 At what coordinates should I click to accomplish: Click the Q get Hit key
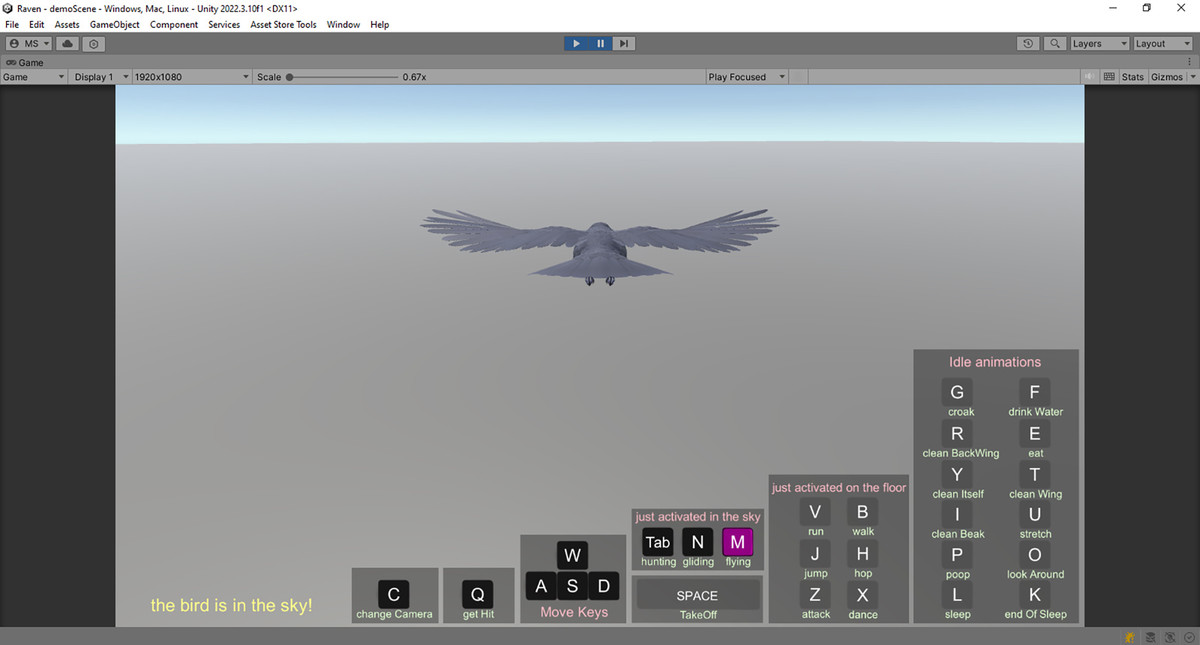pyautogui.click(x=478, y=595)
